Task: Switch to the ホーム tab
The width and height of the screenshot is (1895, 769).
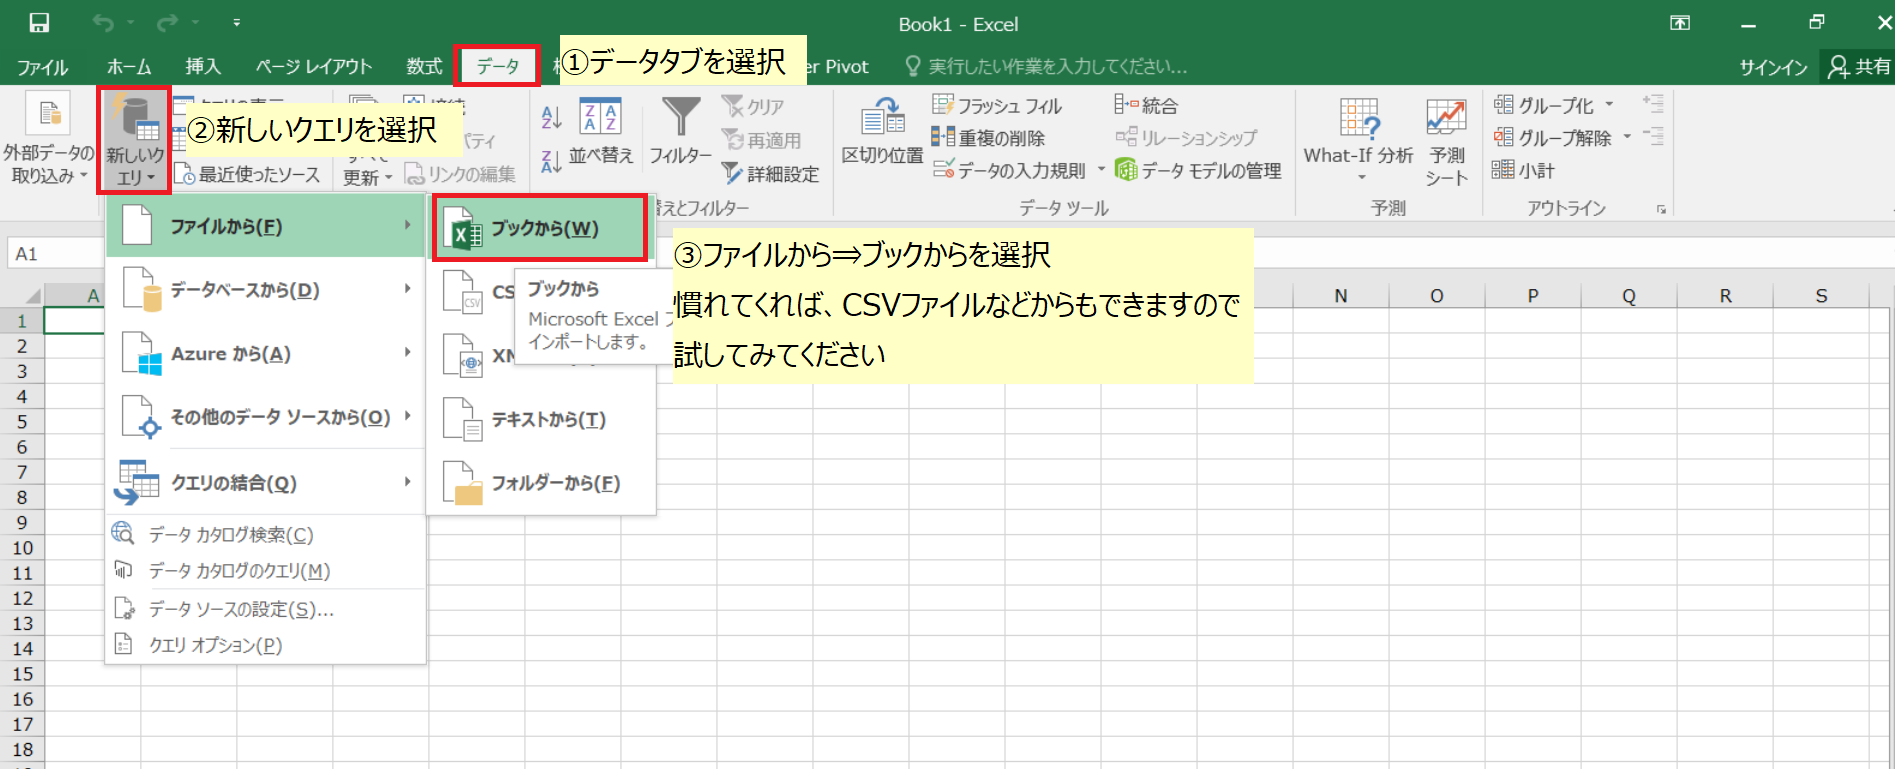Action: pyautogui.click(x=129, y=67)
